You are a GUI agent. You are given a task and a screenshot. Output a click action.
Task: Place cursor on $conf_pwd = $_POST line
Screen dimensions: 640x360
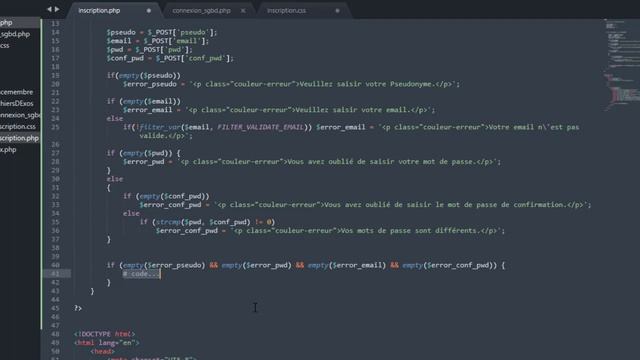point(170,58)
